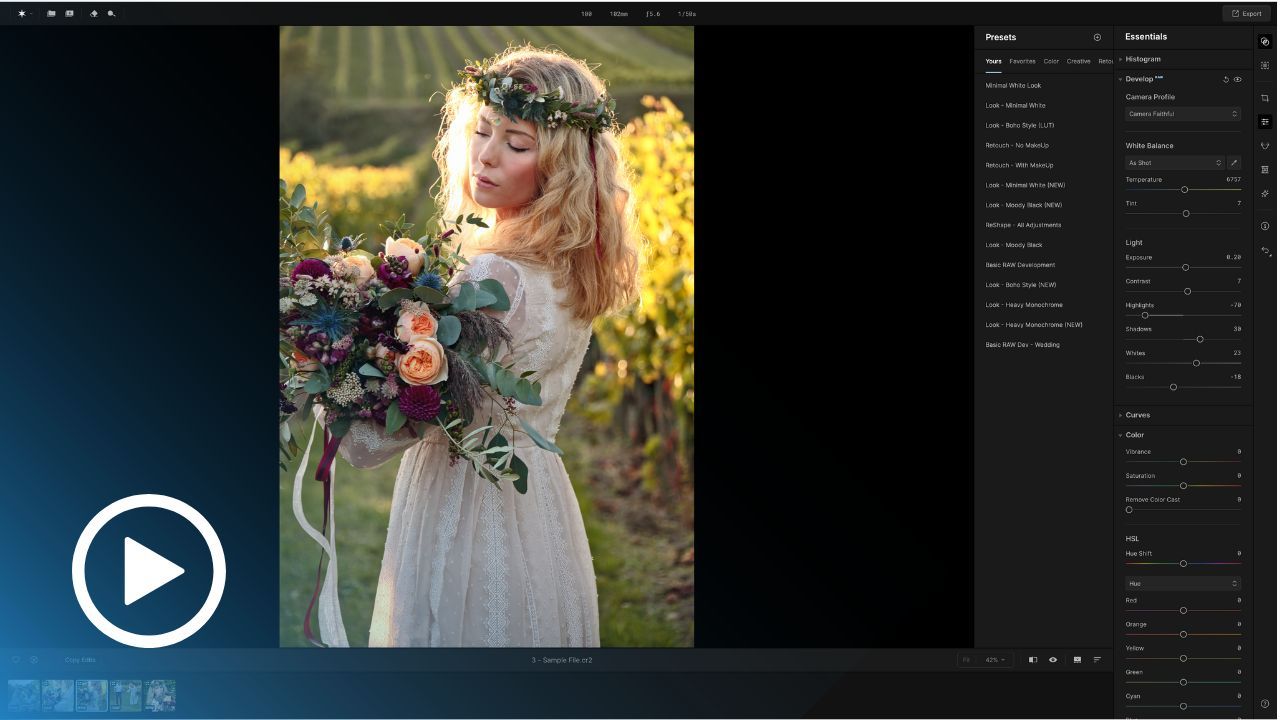1280x720 pixels.
Task: Select the eraser tool icon
Action: (94, 14)
